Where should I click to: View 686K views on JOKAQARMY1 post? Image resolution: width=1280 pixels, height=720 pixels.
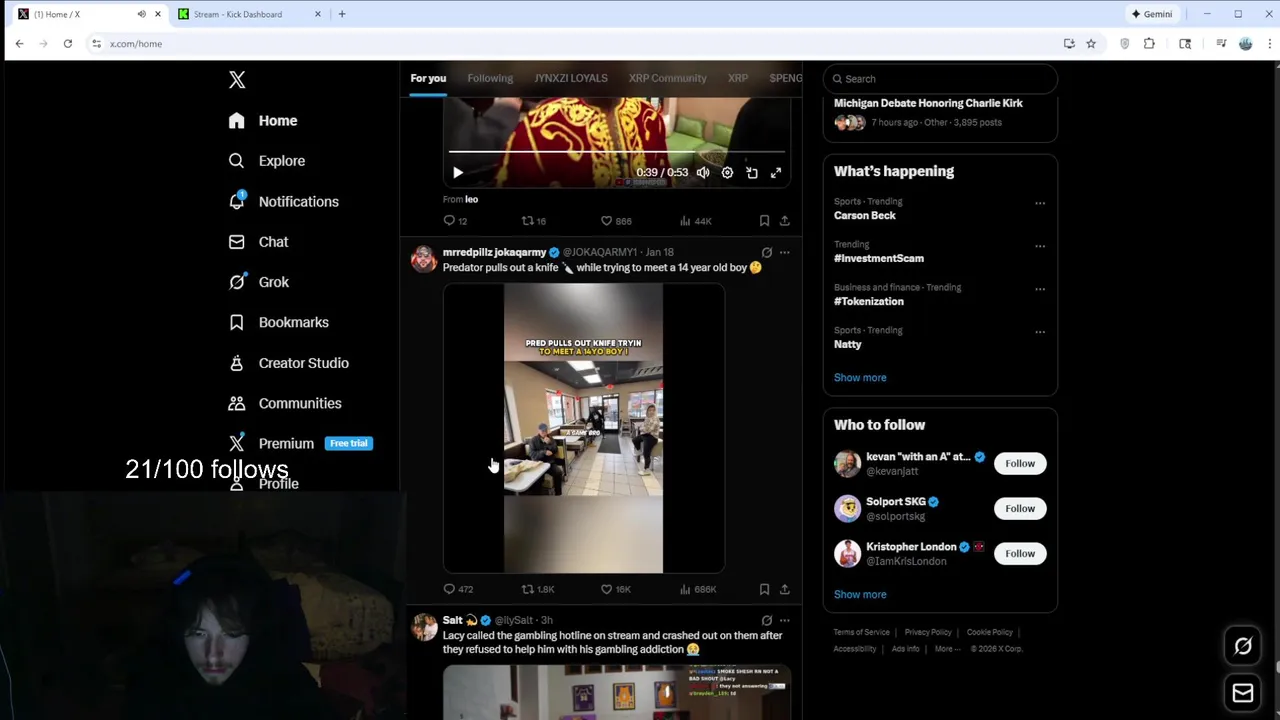click(x=698, y=589)
